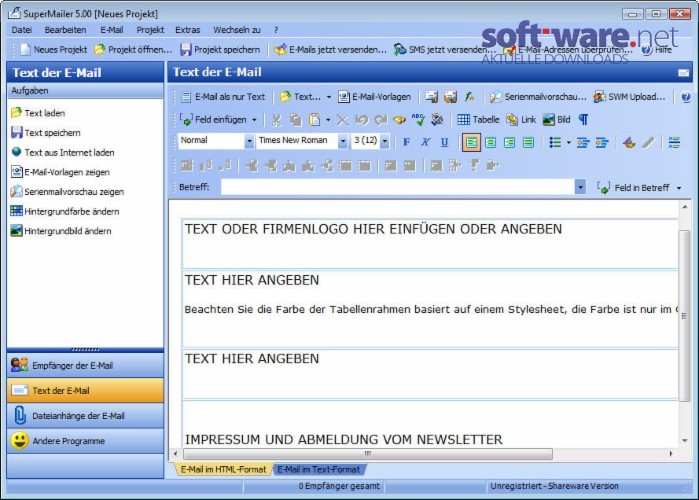
Task: Run the ABC spell check
Action: click(x=418, y=120)
